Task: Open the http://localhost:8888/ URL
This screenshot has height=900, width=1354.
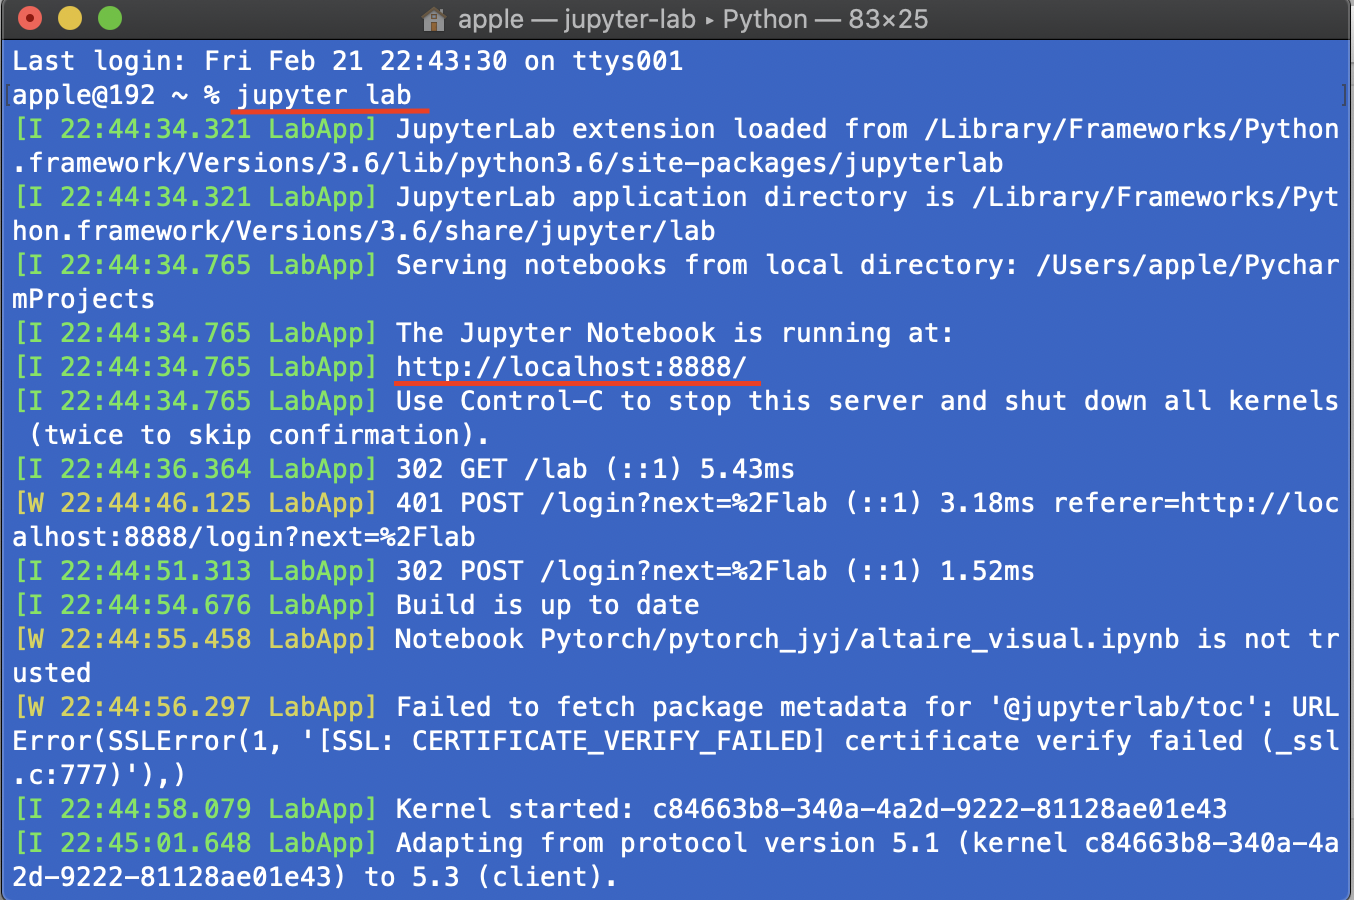Action: (571, 367)
